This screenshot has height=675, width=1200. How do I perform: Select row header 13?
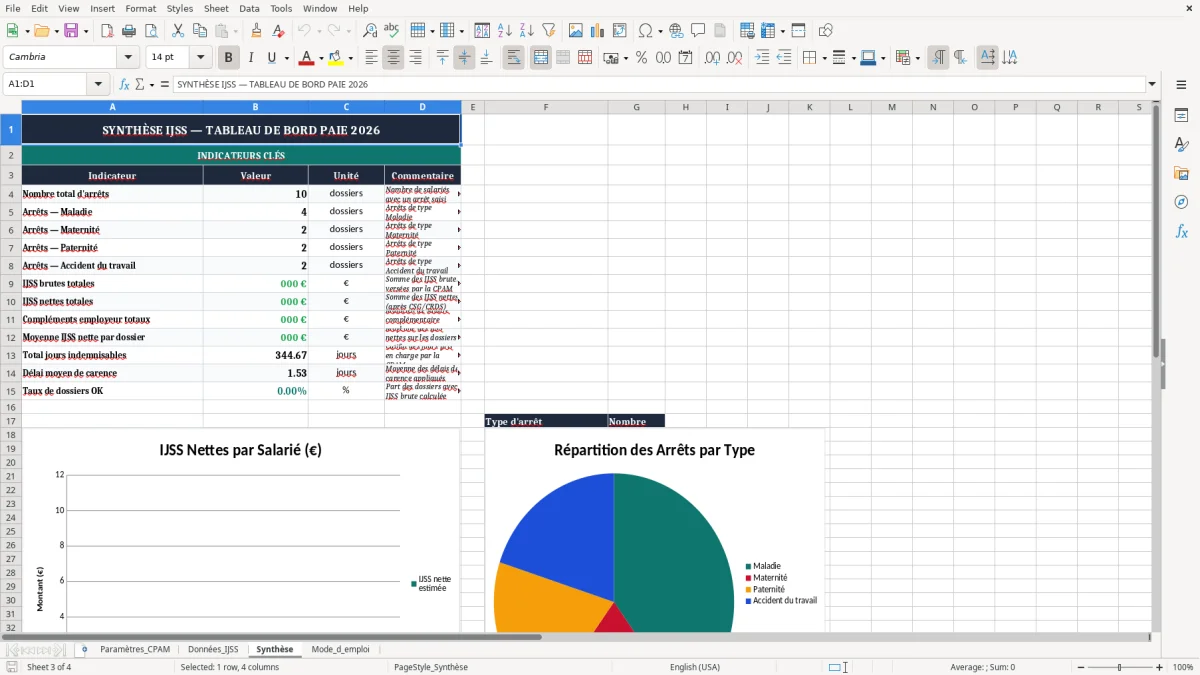point(11,355)
